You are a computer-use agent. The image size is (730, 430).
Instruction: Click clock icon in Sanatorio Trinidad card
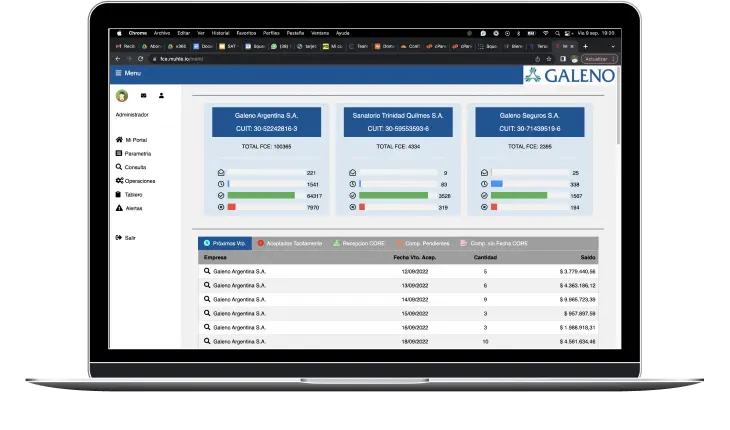[352, 184]
